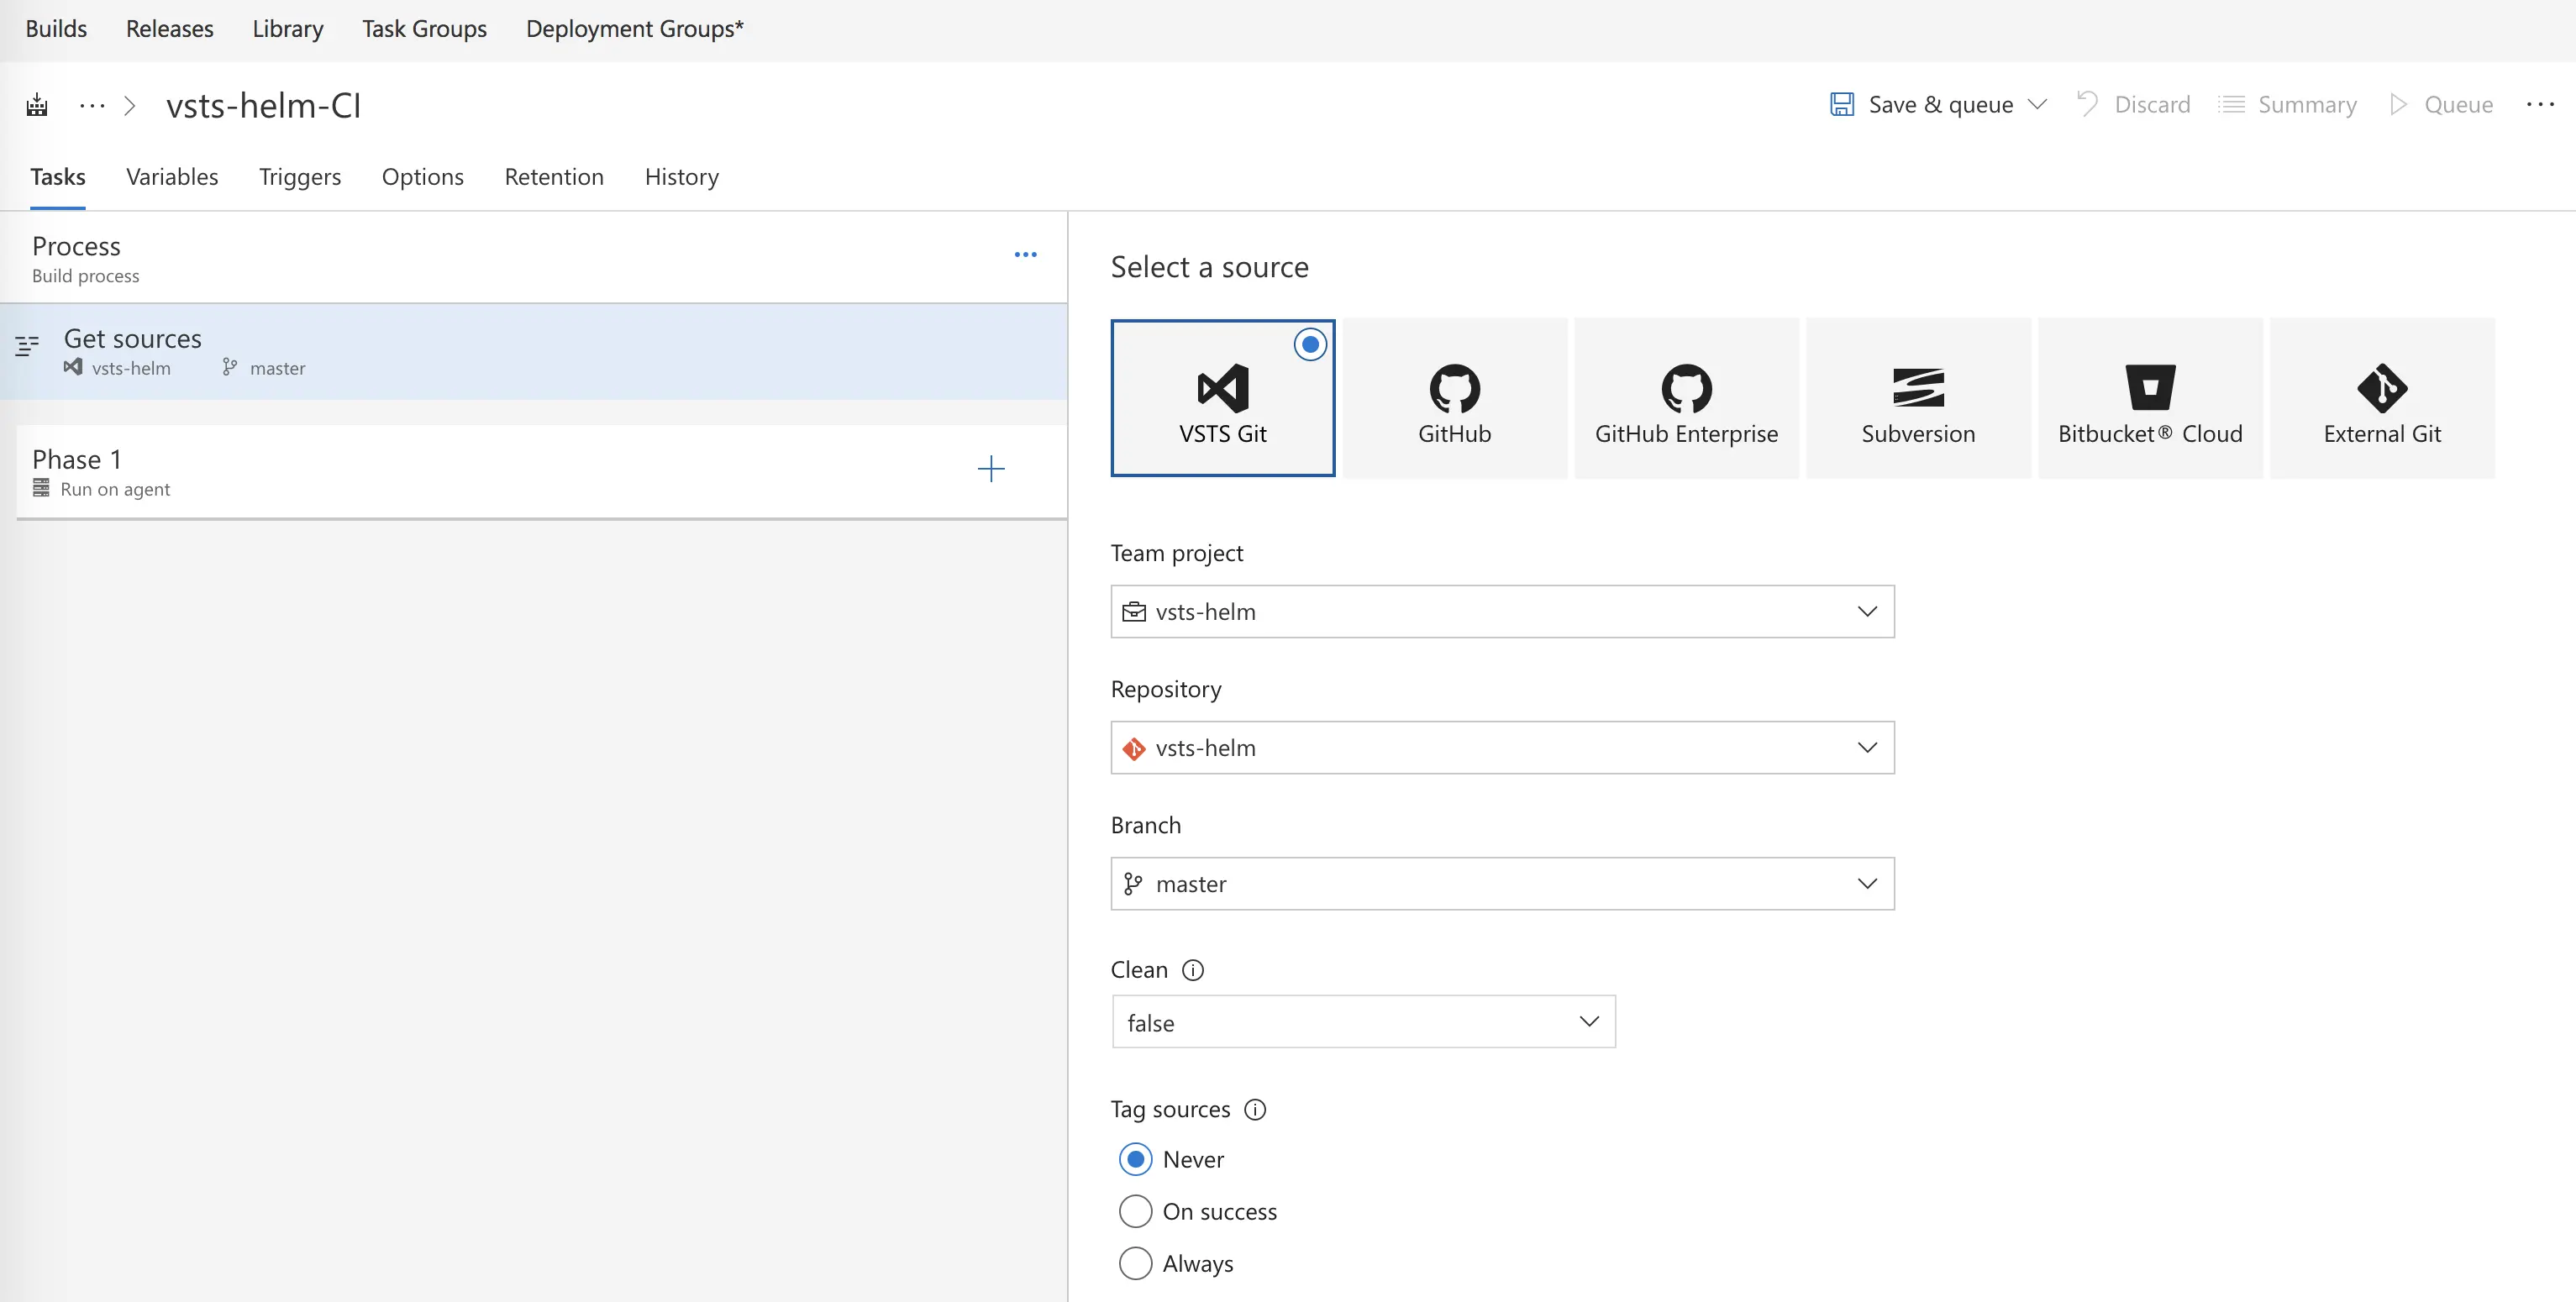Click the Queue play icon
The height and width of the screenshot is (1302, 2576).
click(x=2398, y=104)
